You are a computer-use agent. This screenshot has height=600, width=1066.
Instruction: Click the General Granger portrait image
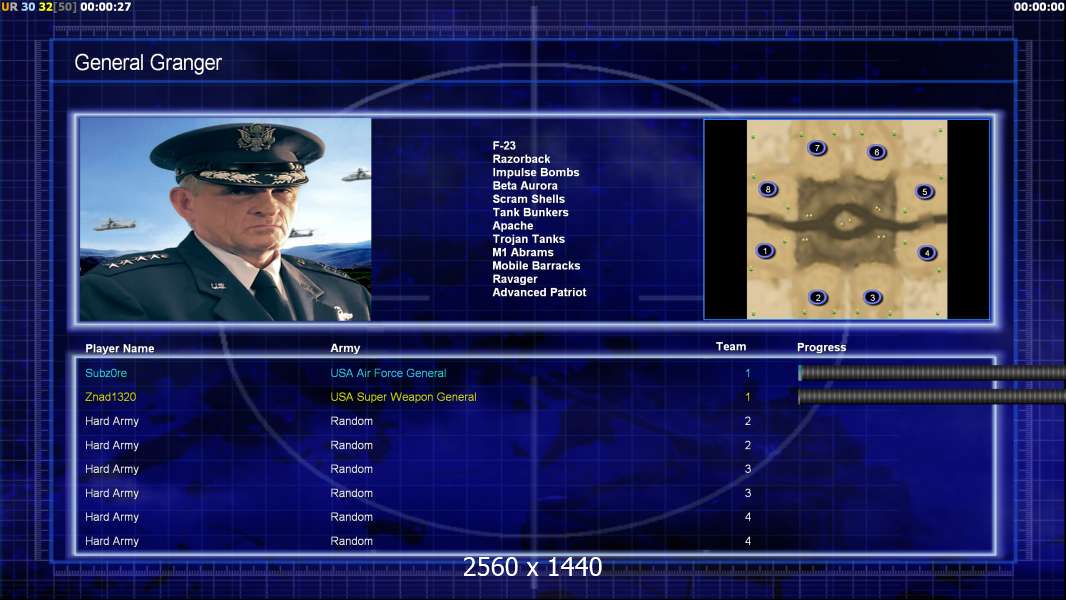click(225, 219)
